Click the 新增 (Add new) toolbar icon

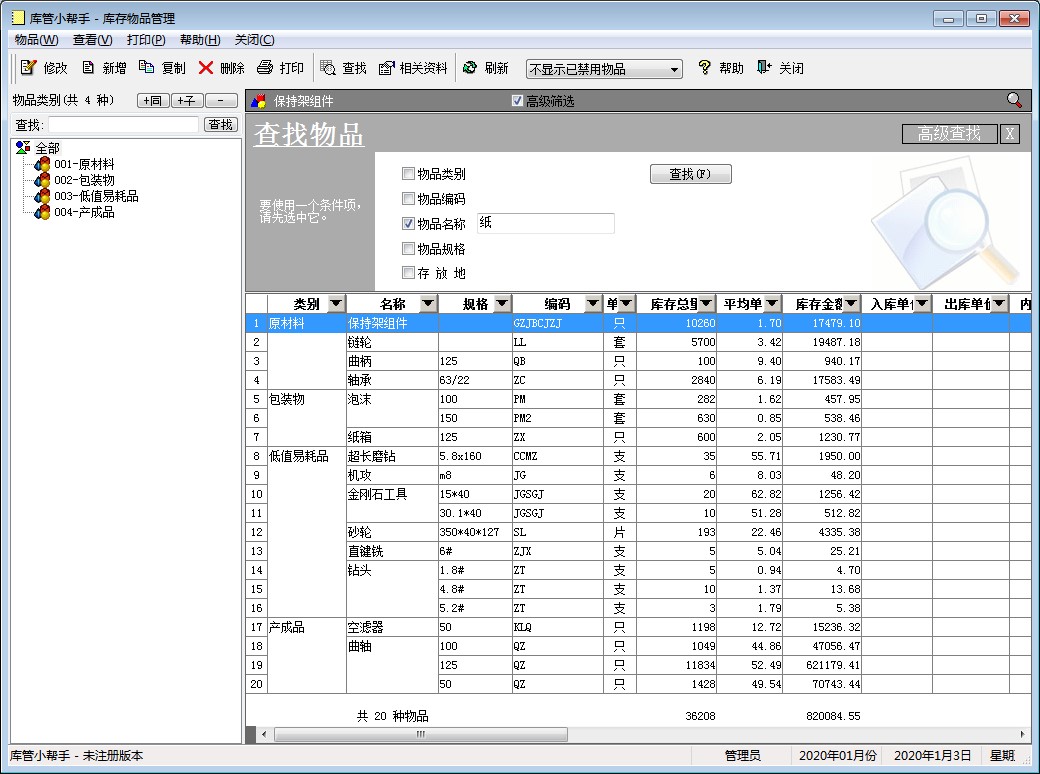coord(89,68)
